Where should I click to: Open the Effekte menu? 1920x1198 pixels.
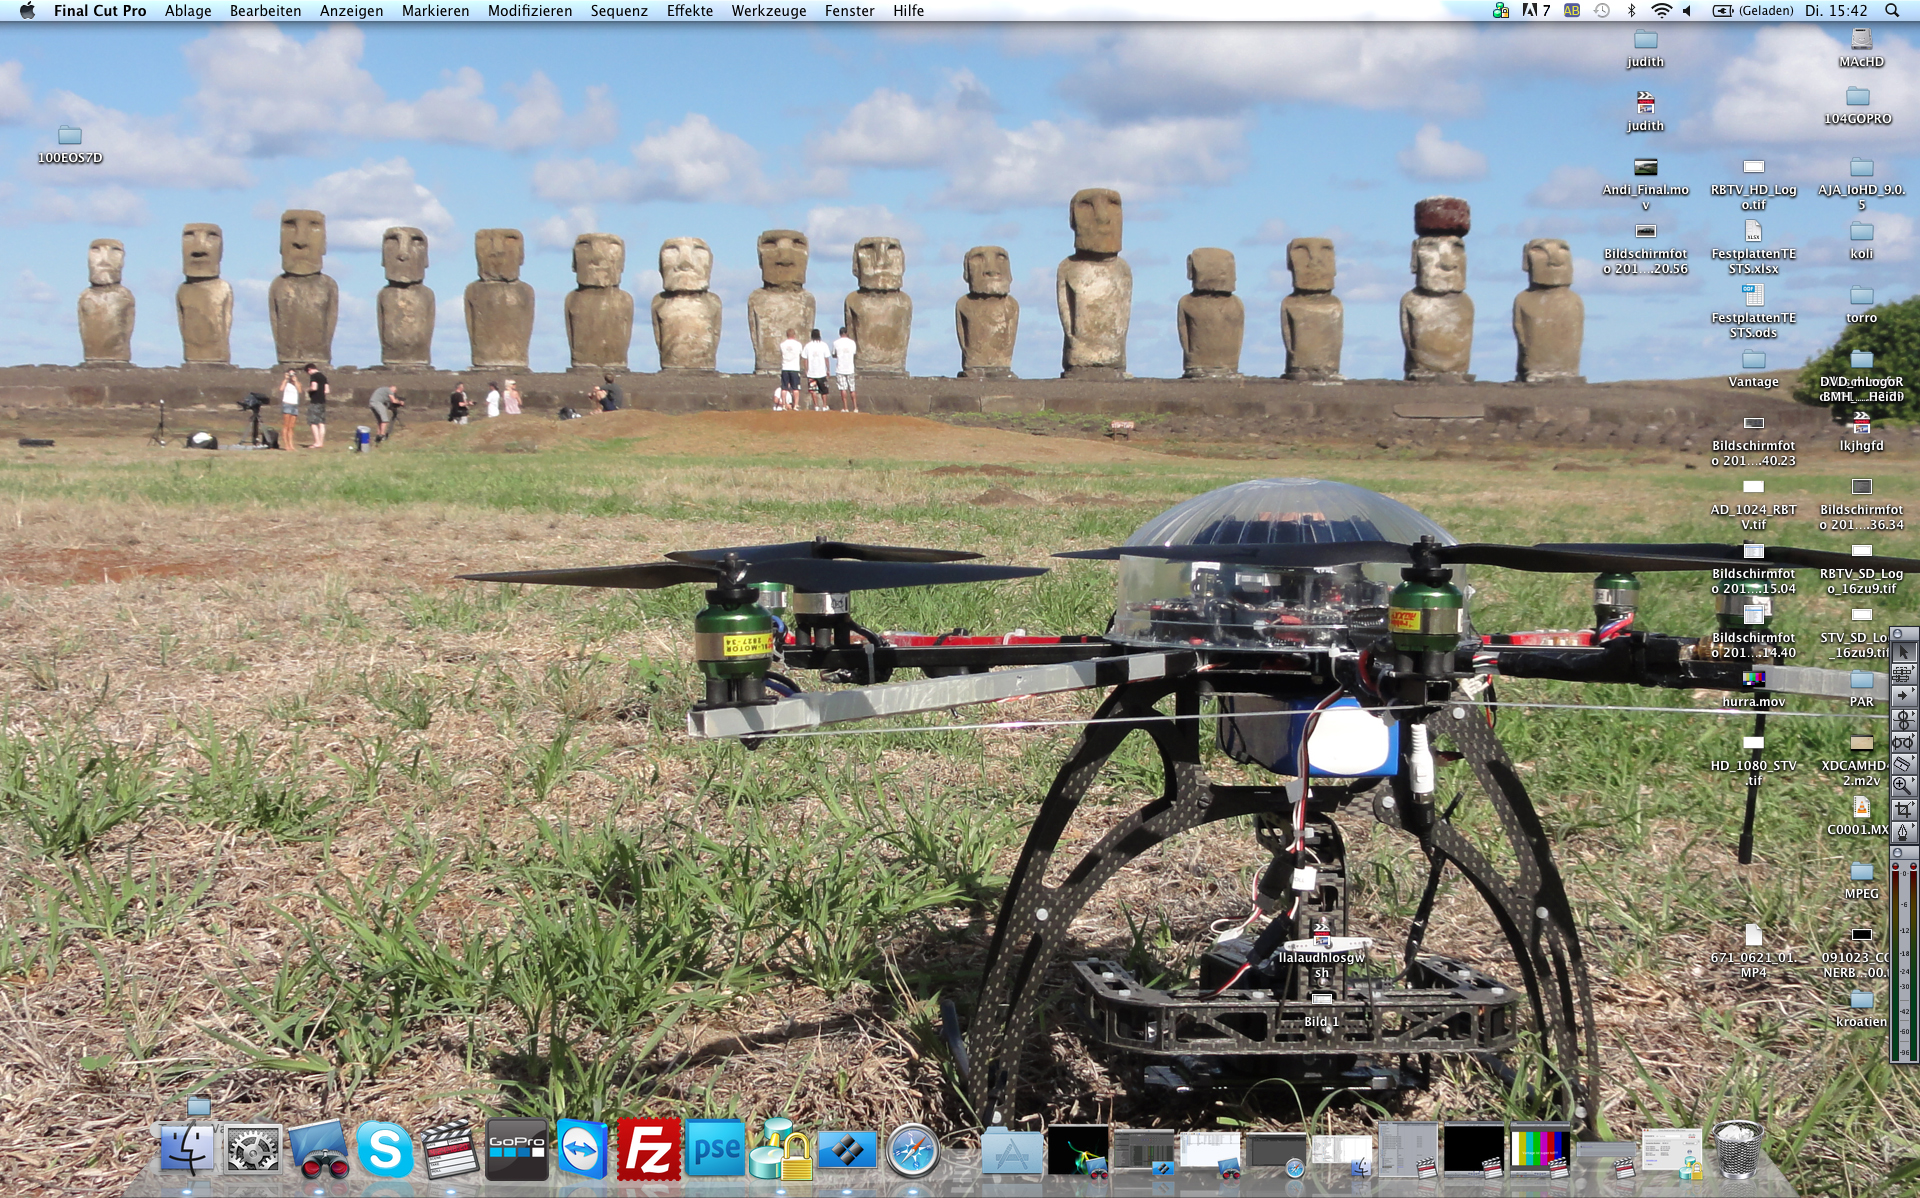click(689, 11)
